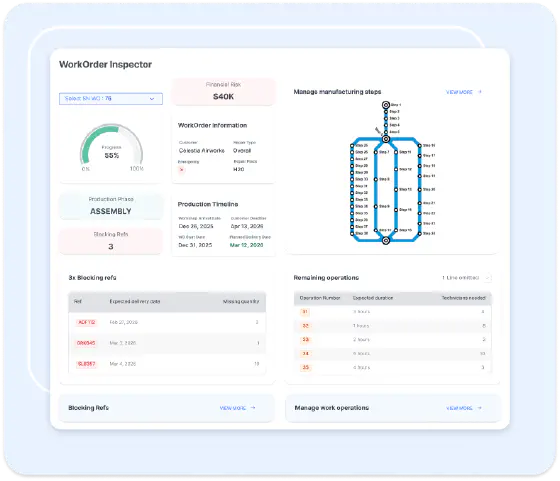The image size is (560, 481).
Task: Click the Blocking Refs count card showing 3
Action: [111, 241]
